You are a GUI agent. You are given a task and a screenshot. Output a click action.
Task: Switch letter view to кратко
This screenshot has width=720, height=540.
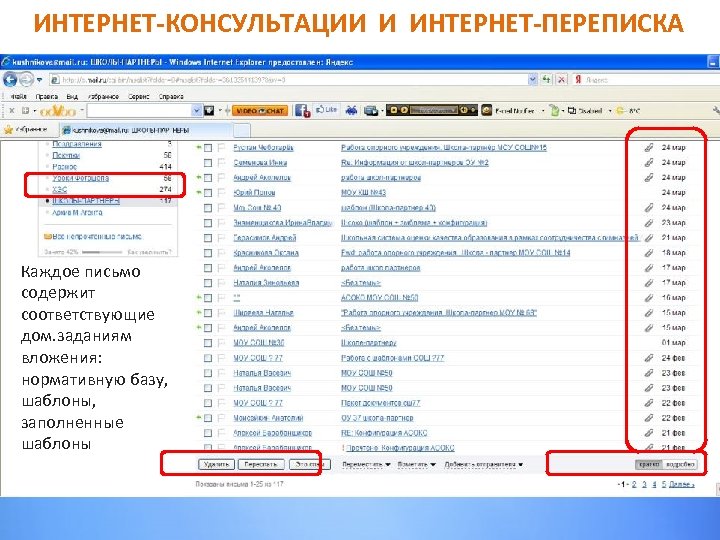point(649,464)
